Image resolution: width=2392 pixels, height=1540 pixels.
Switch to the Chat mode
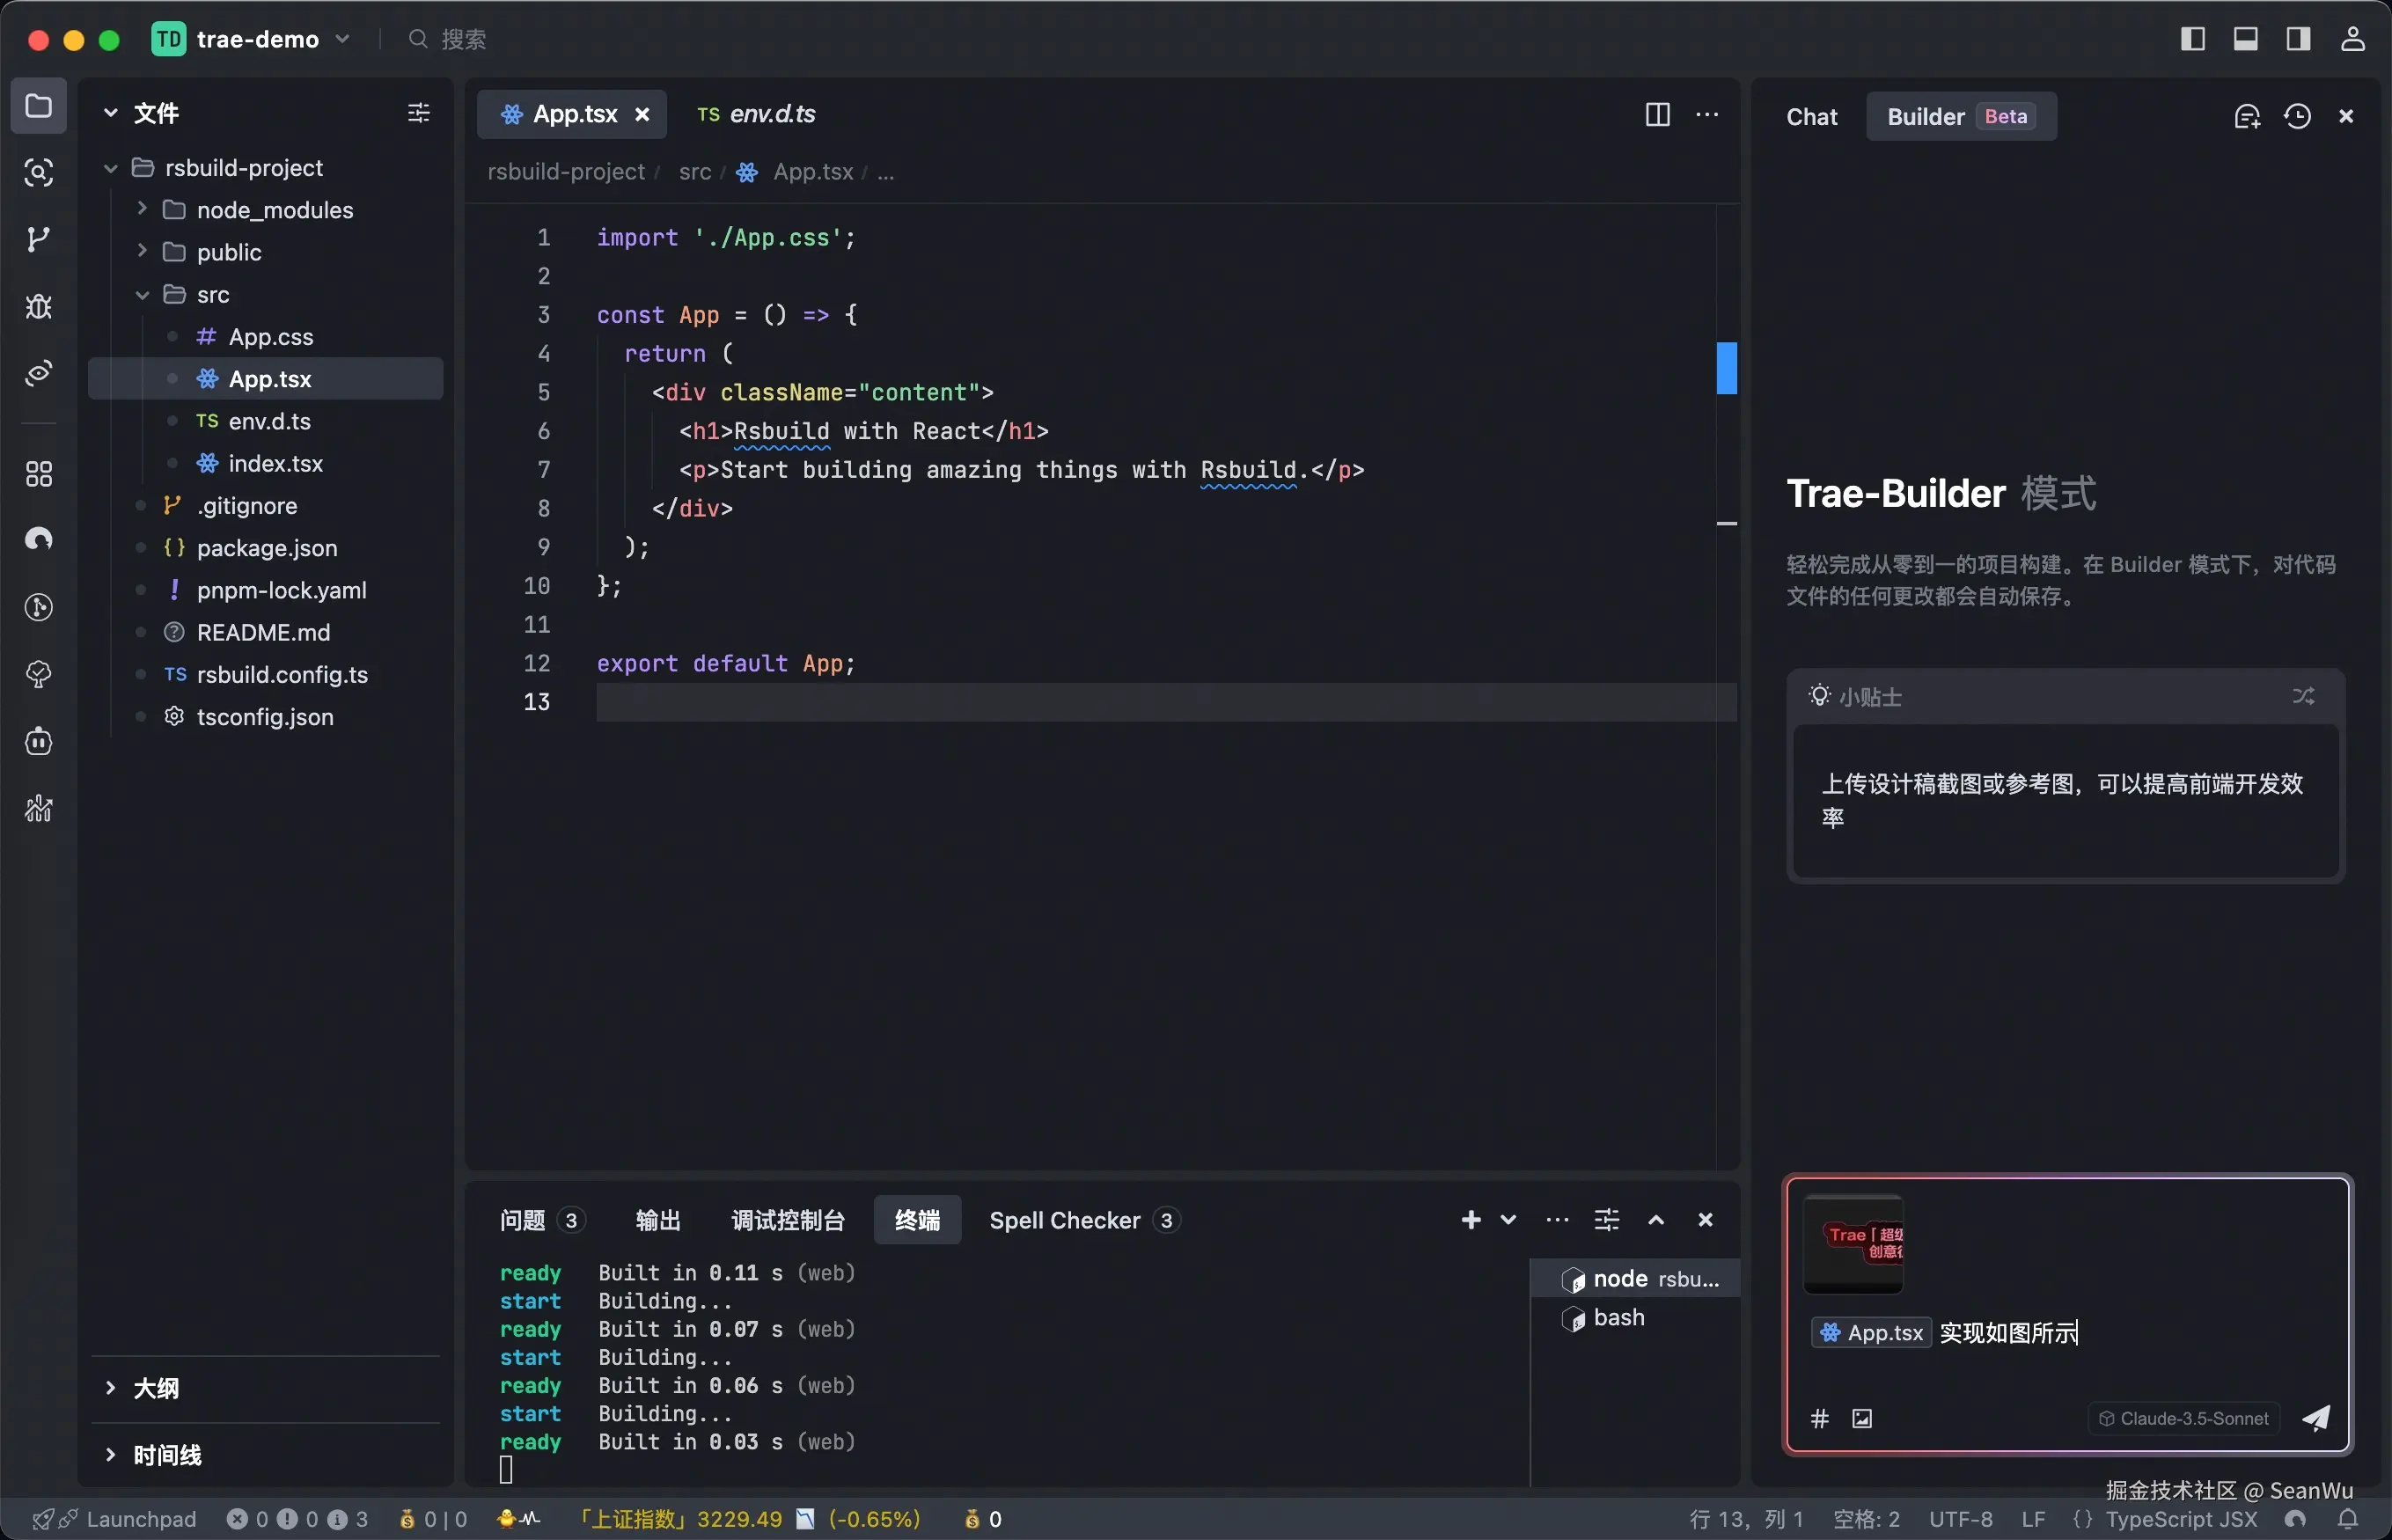coord(1811,116)
